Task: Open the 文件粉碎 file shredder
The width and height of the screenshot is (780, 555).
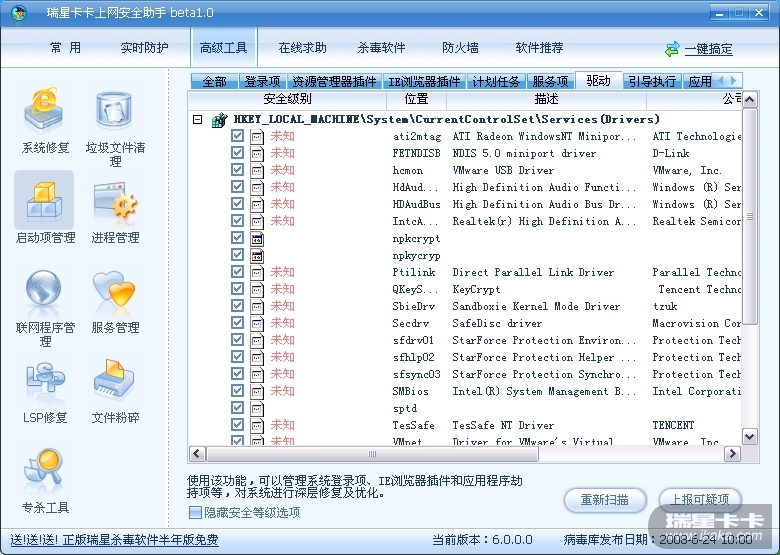Action: point(115,392)
